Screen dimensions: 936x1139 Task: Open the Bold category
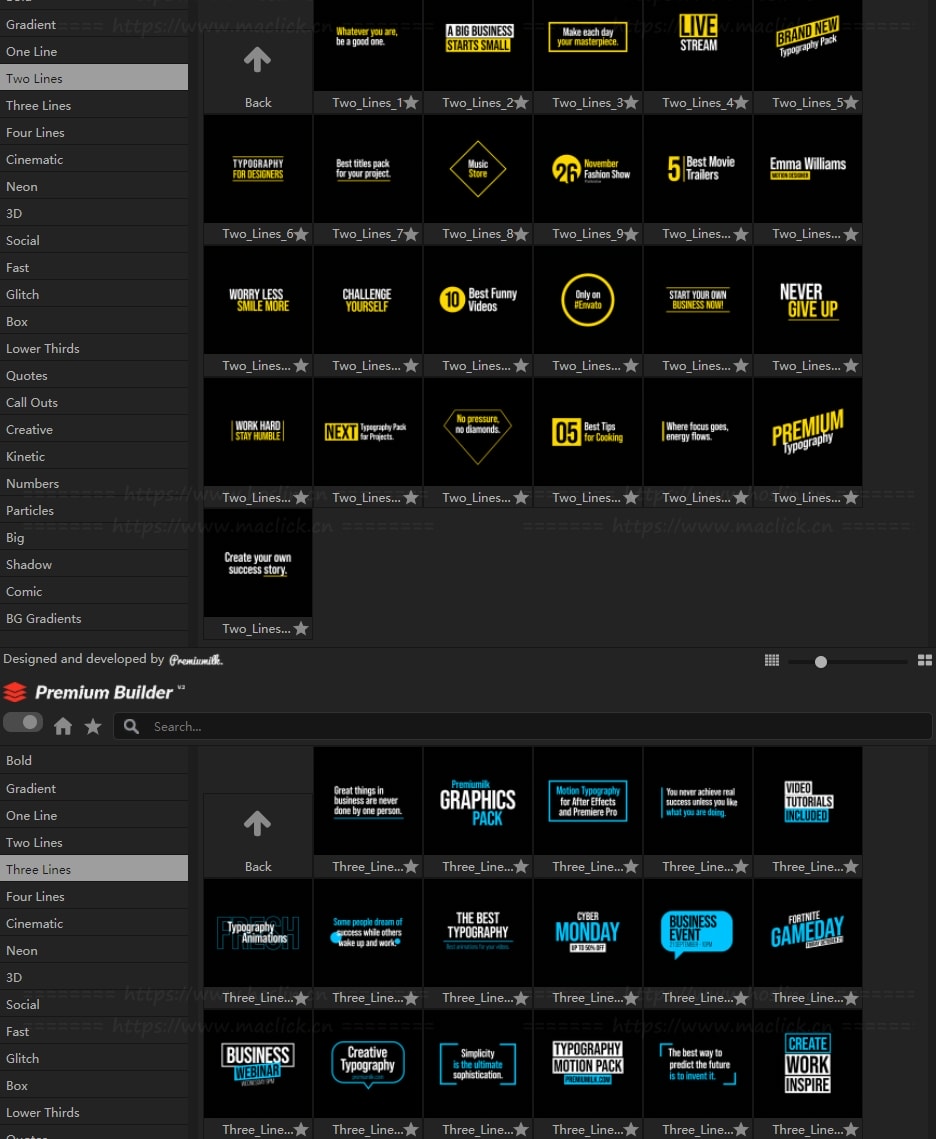[x=94, y=761]
